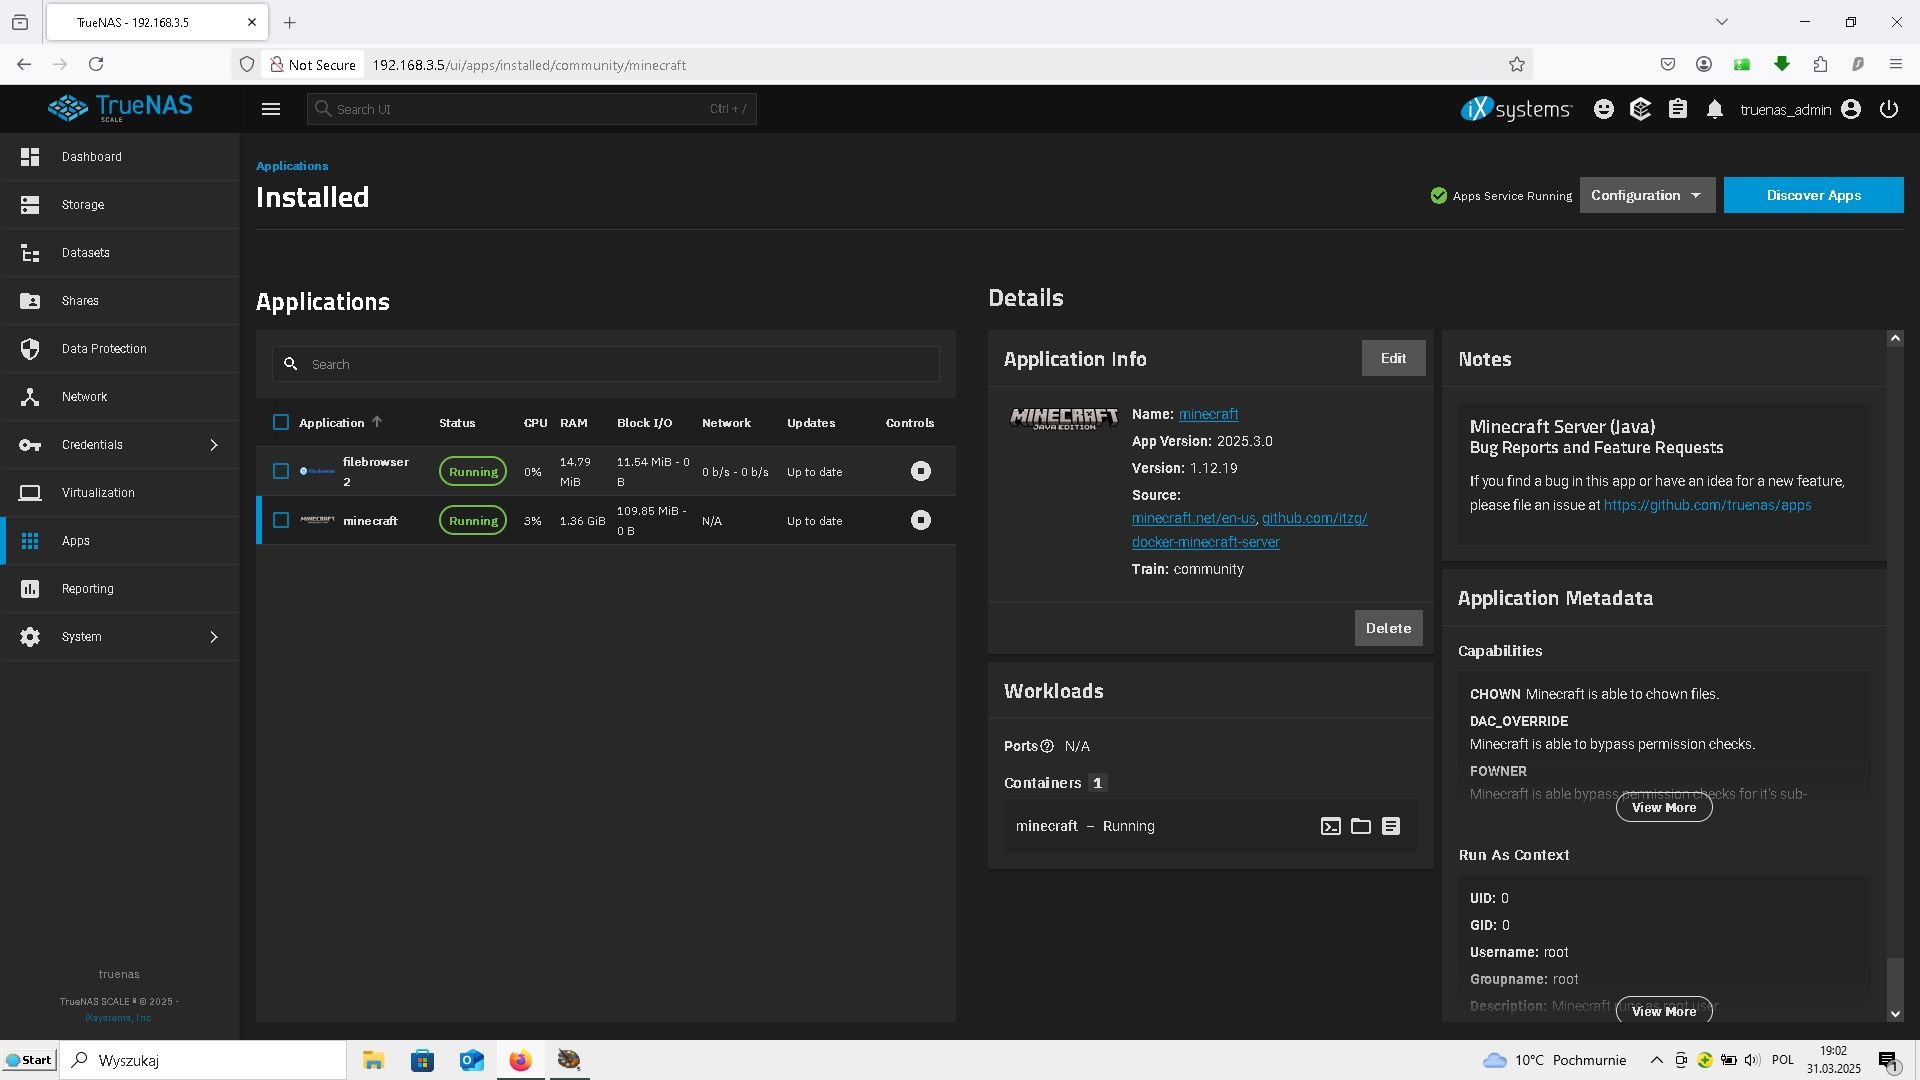Click the browser address bar
This screenshot has width=1920, height=1080.
click(880, 64)
